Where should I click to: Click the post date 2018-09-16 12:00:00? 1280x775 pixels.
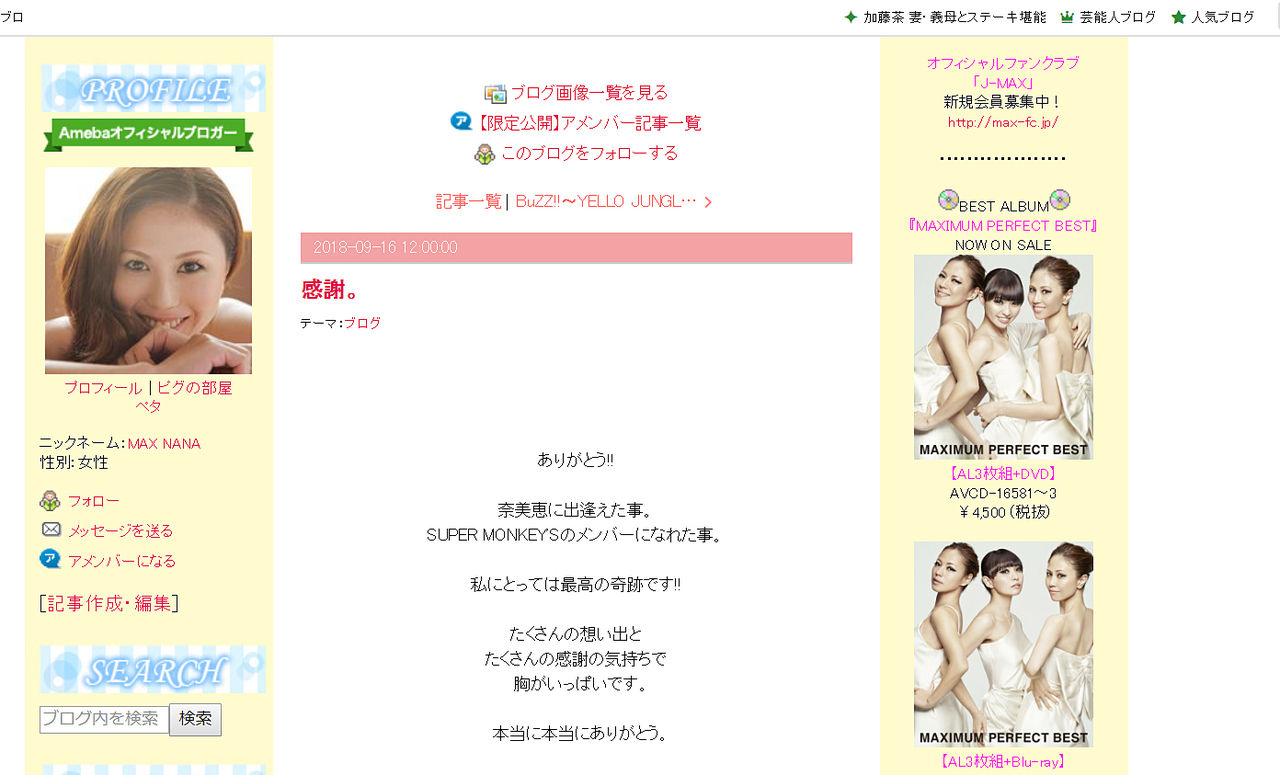click(385, 248)
